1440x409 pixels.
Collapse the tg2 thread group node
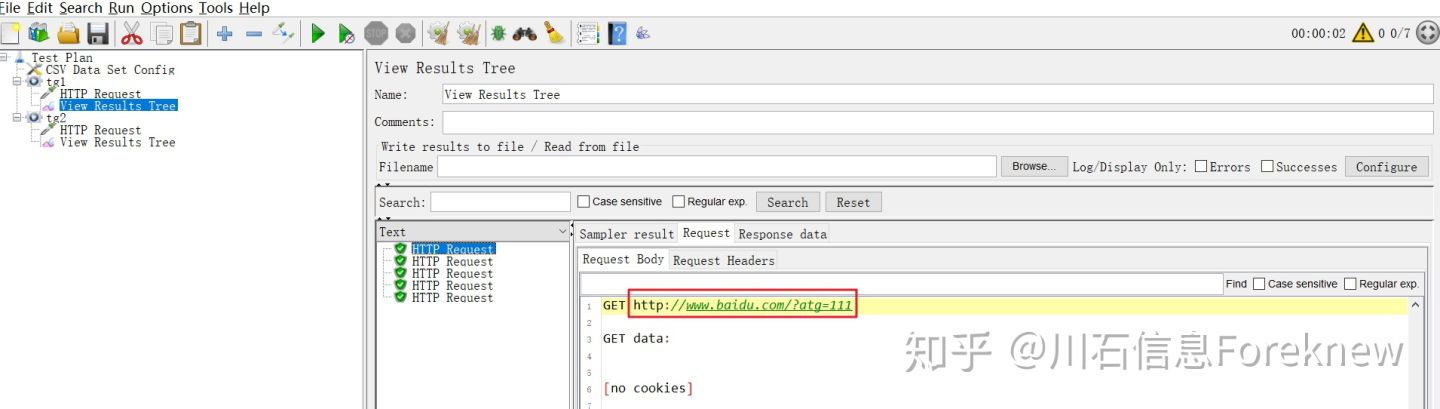point(18,118)
